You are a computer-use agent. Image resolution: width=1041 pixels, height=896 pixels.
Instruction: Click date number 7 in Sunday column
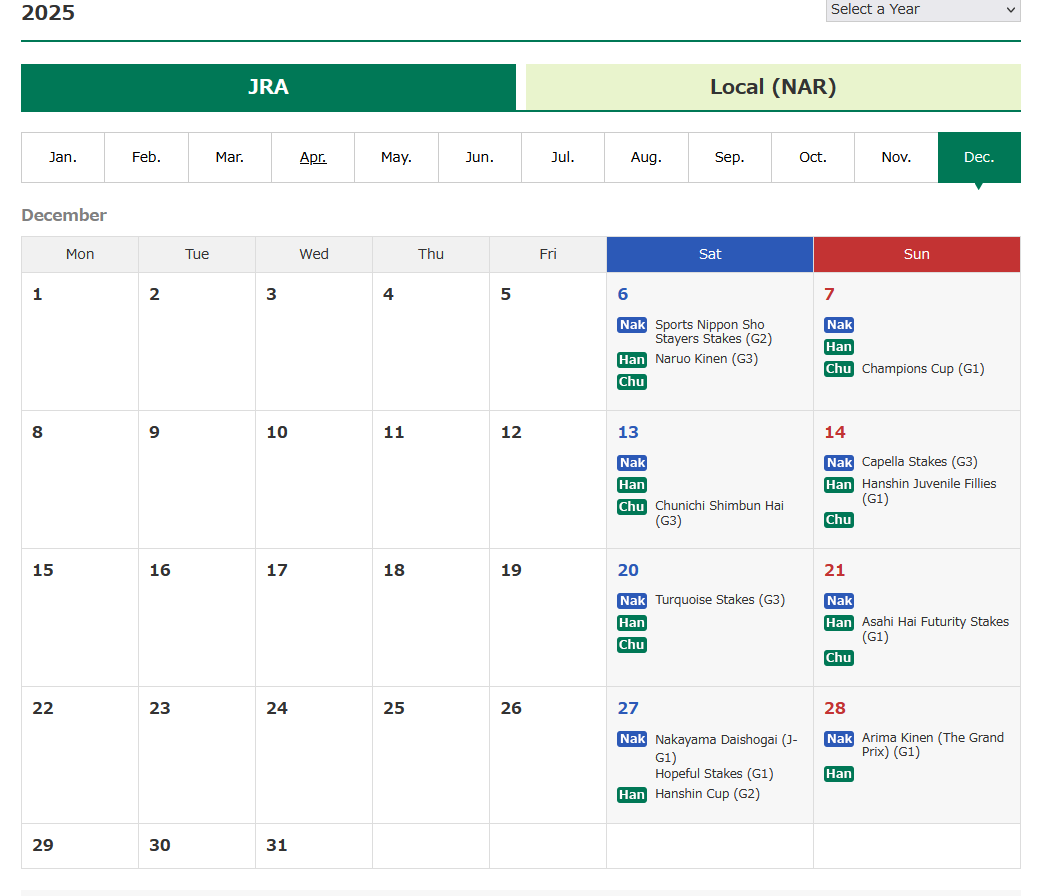click(x=829, y=295)
